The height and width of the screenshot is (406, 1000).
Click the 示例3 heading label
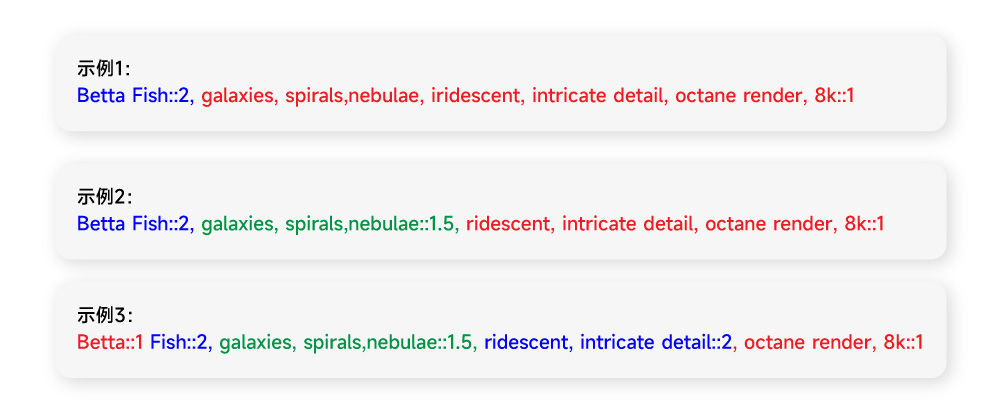pos(105,315)
